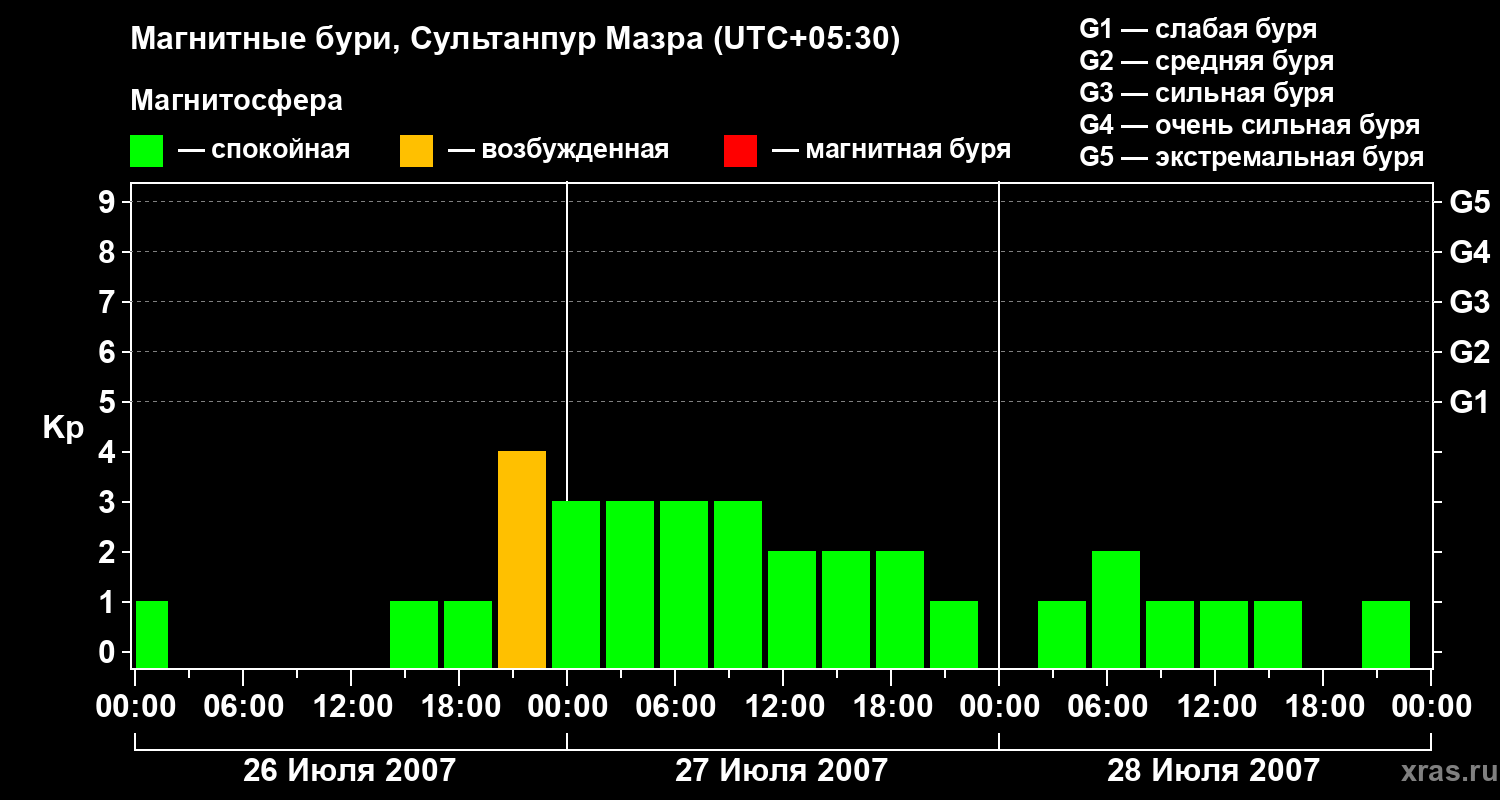Click the only Kp 1 bar on 27 Июля
1500x800 pixels.
[954, 635]
